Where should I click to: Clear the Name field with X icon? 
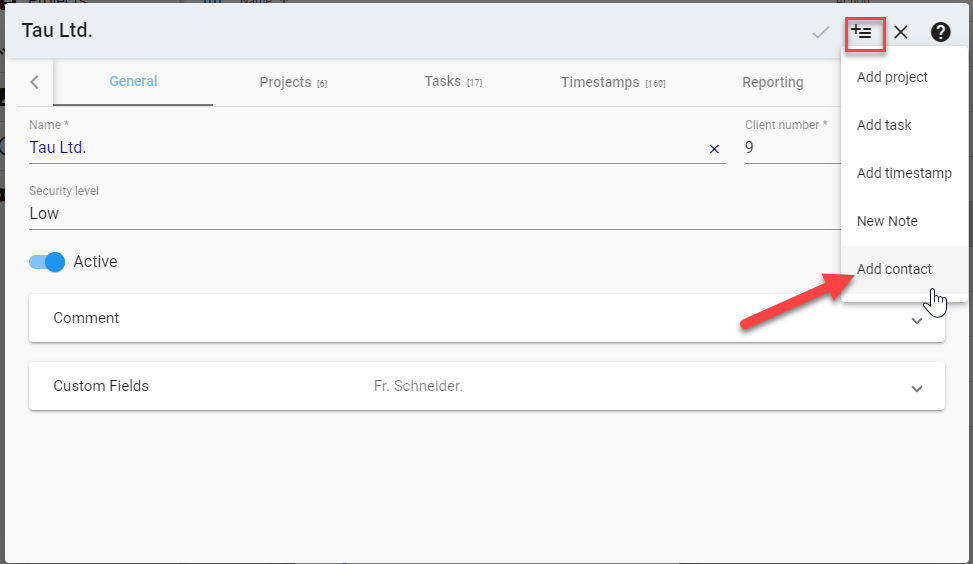pos(714,149)
